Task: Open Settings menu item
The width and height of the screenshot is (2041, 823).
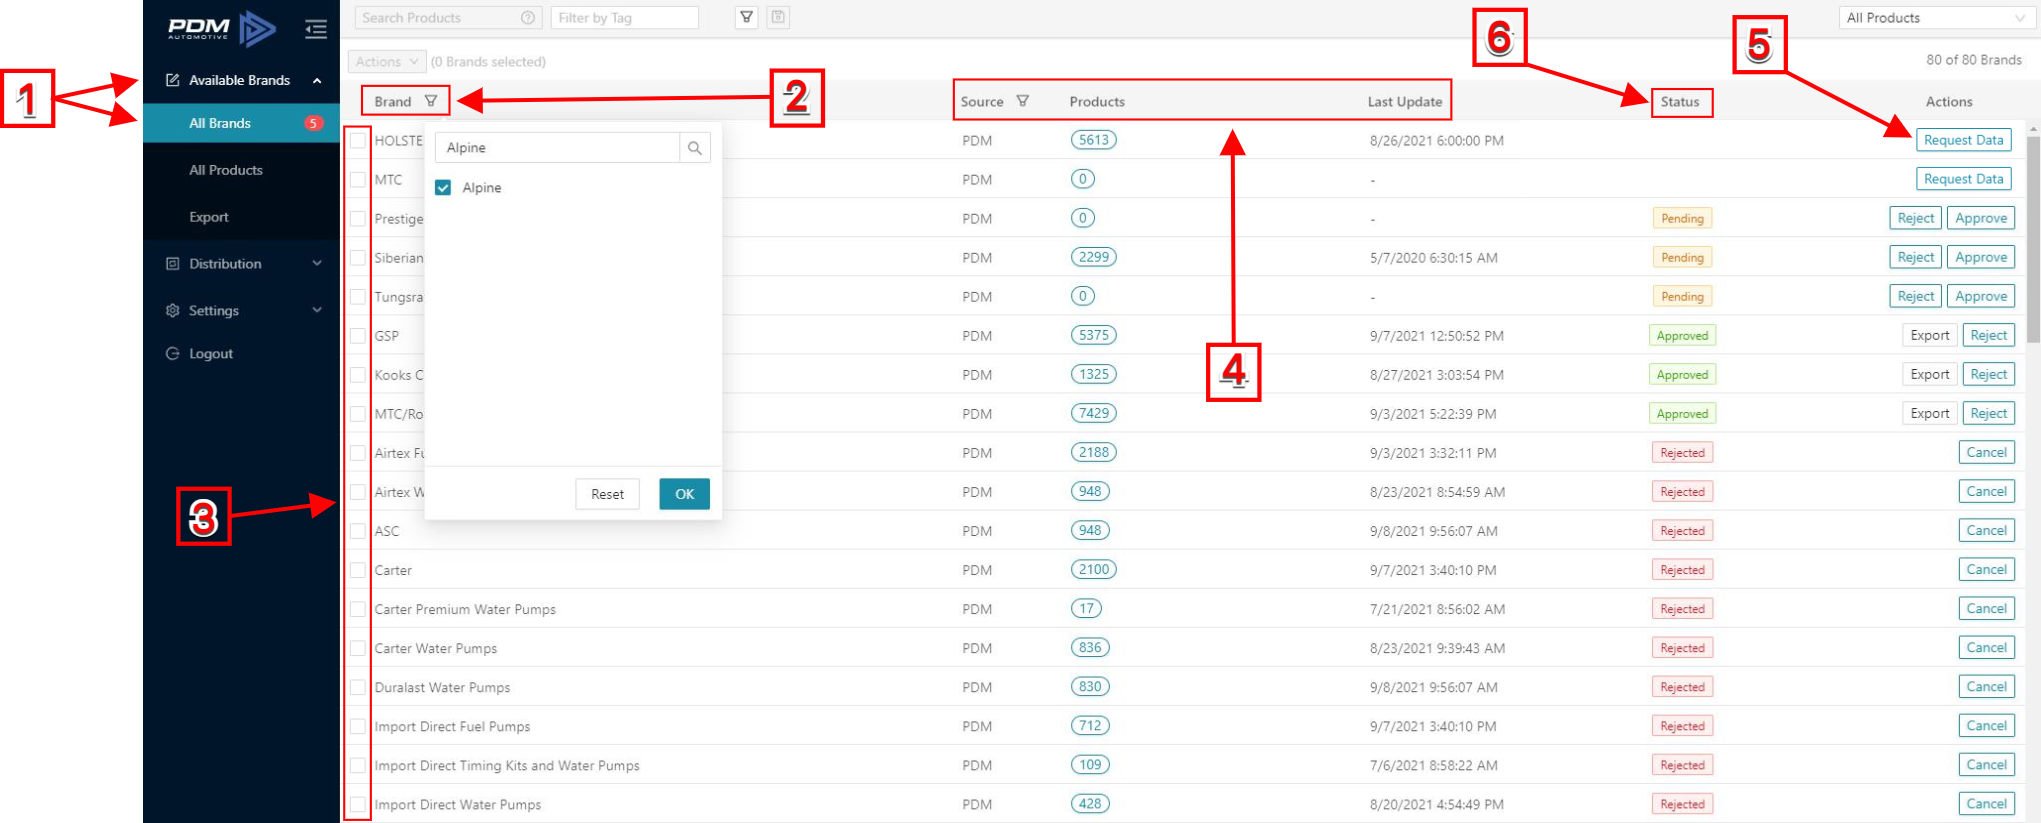Action: 241,311
